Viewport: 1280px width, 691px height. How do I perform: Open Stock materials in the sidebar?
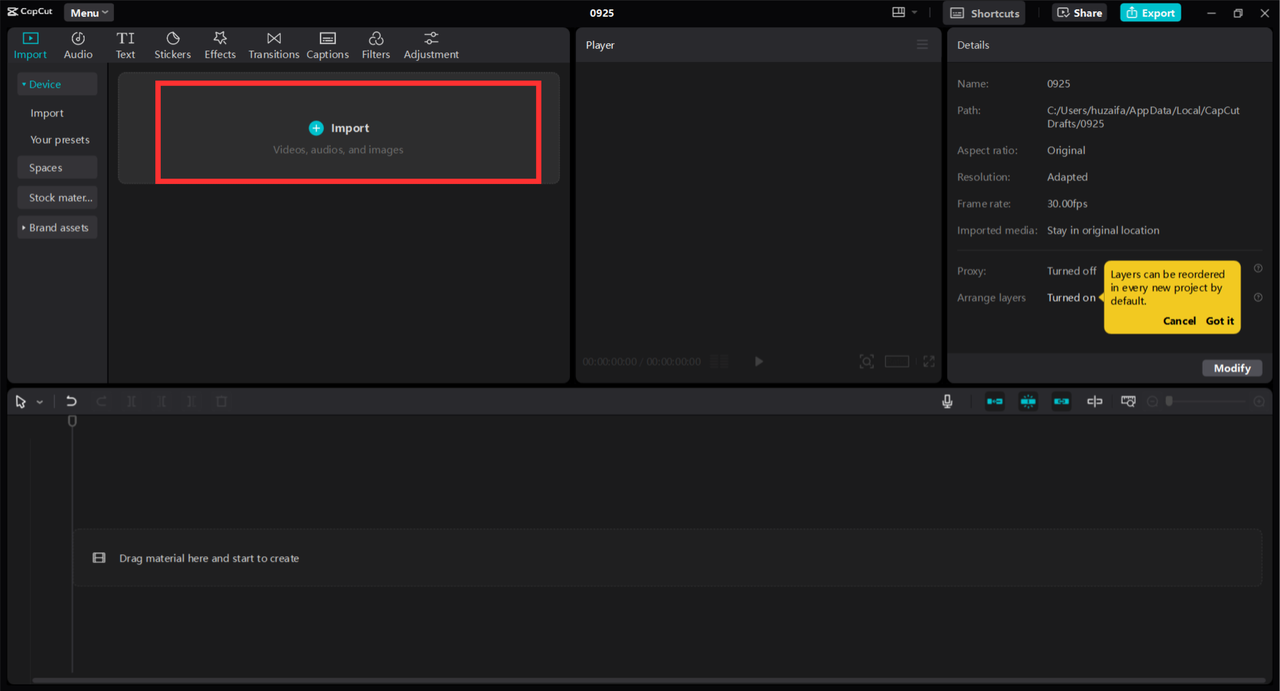tap(57, 198)
